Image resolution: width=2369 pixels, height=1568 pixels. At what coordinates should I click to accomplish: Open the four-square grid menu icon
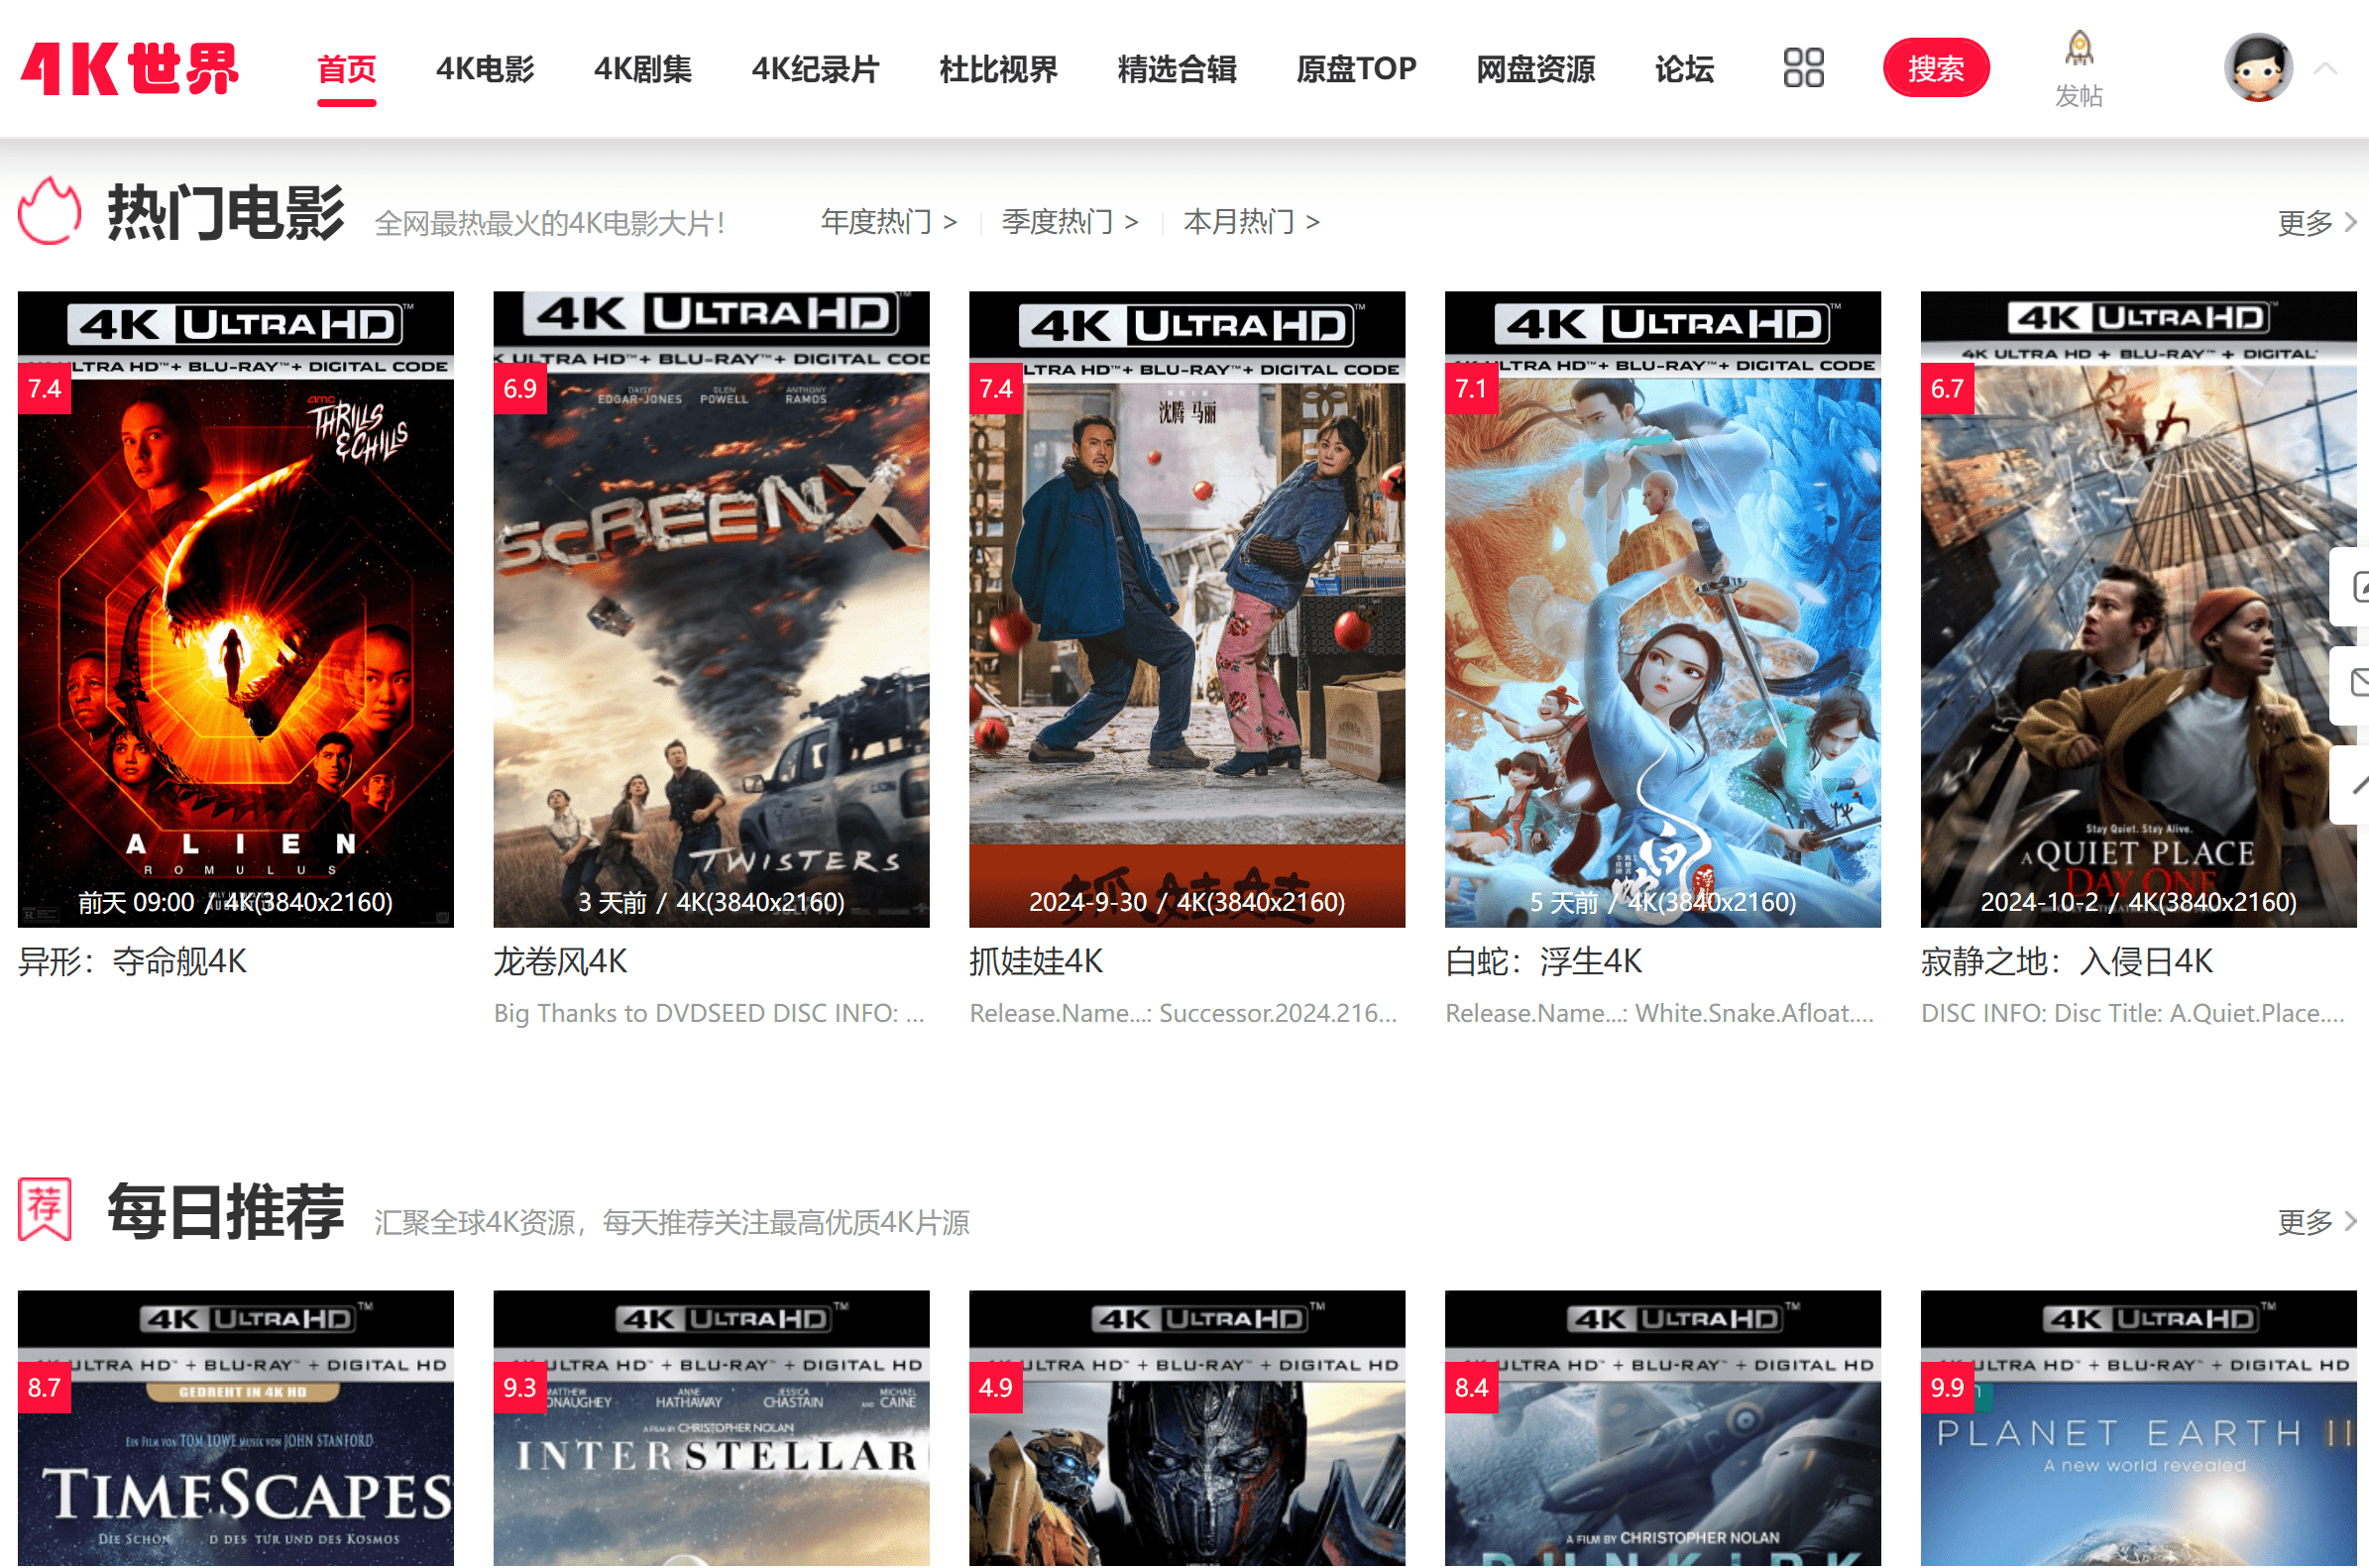tap(1803, 68)
